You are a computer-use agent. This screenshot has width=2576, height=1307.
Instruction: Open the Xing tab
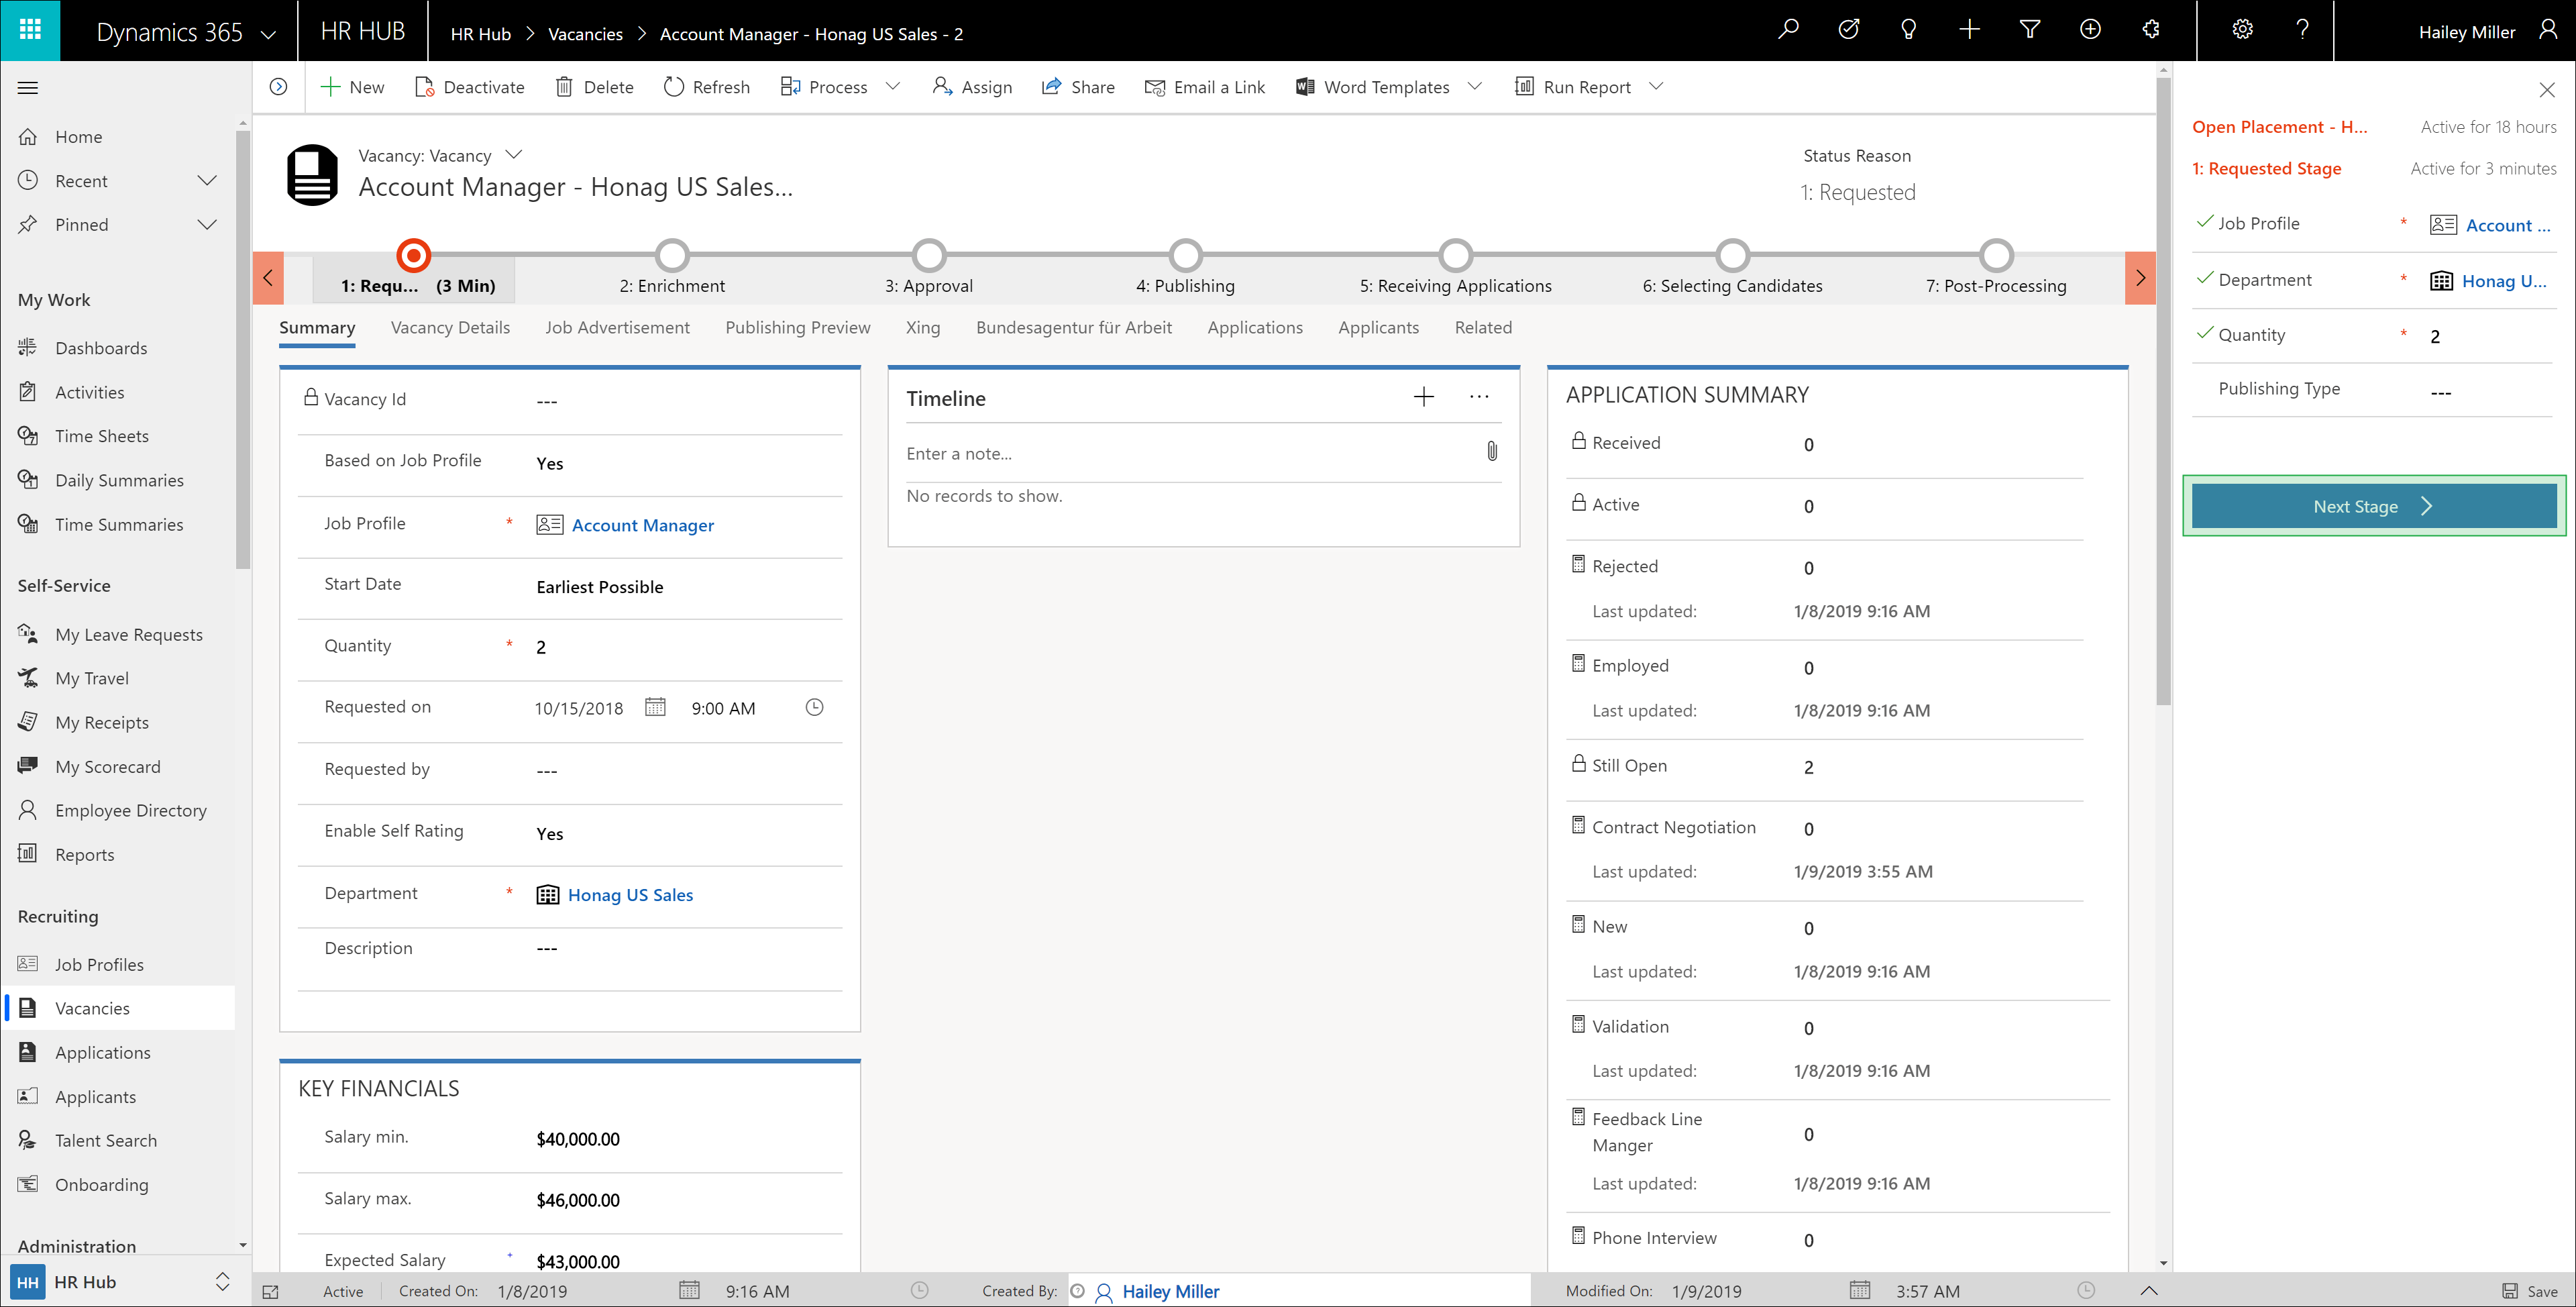click(922, 328)
